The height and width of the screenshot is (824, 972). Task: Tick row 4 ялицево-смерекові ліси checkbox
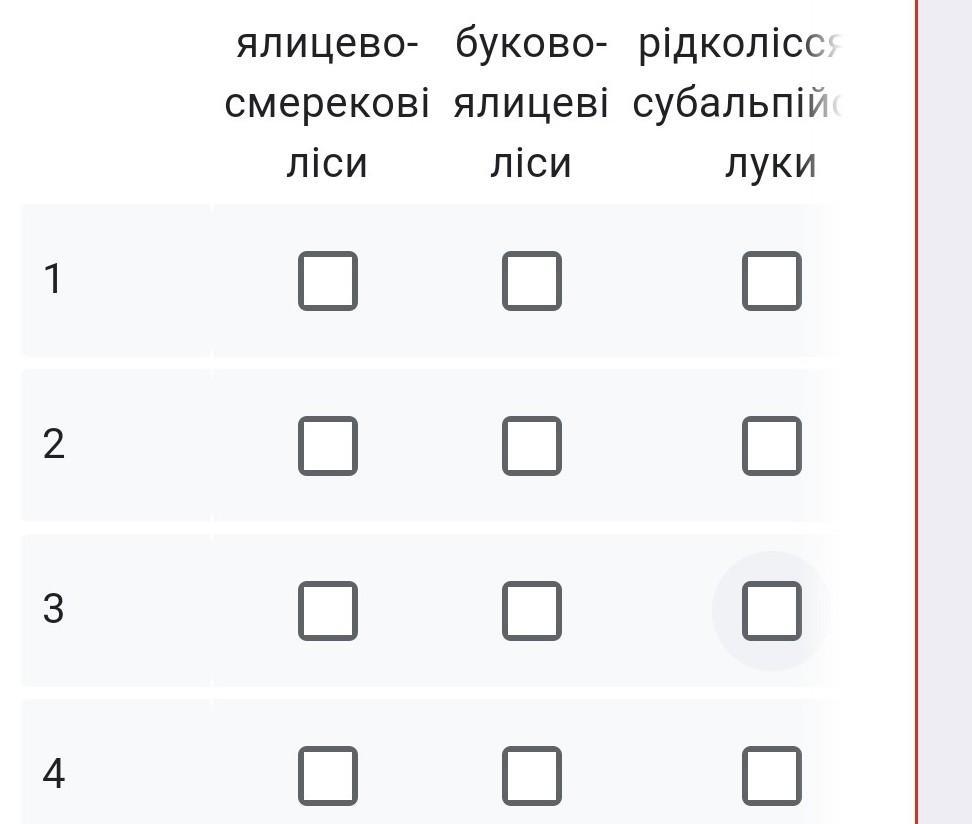tap(327, 775)
